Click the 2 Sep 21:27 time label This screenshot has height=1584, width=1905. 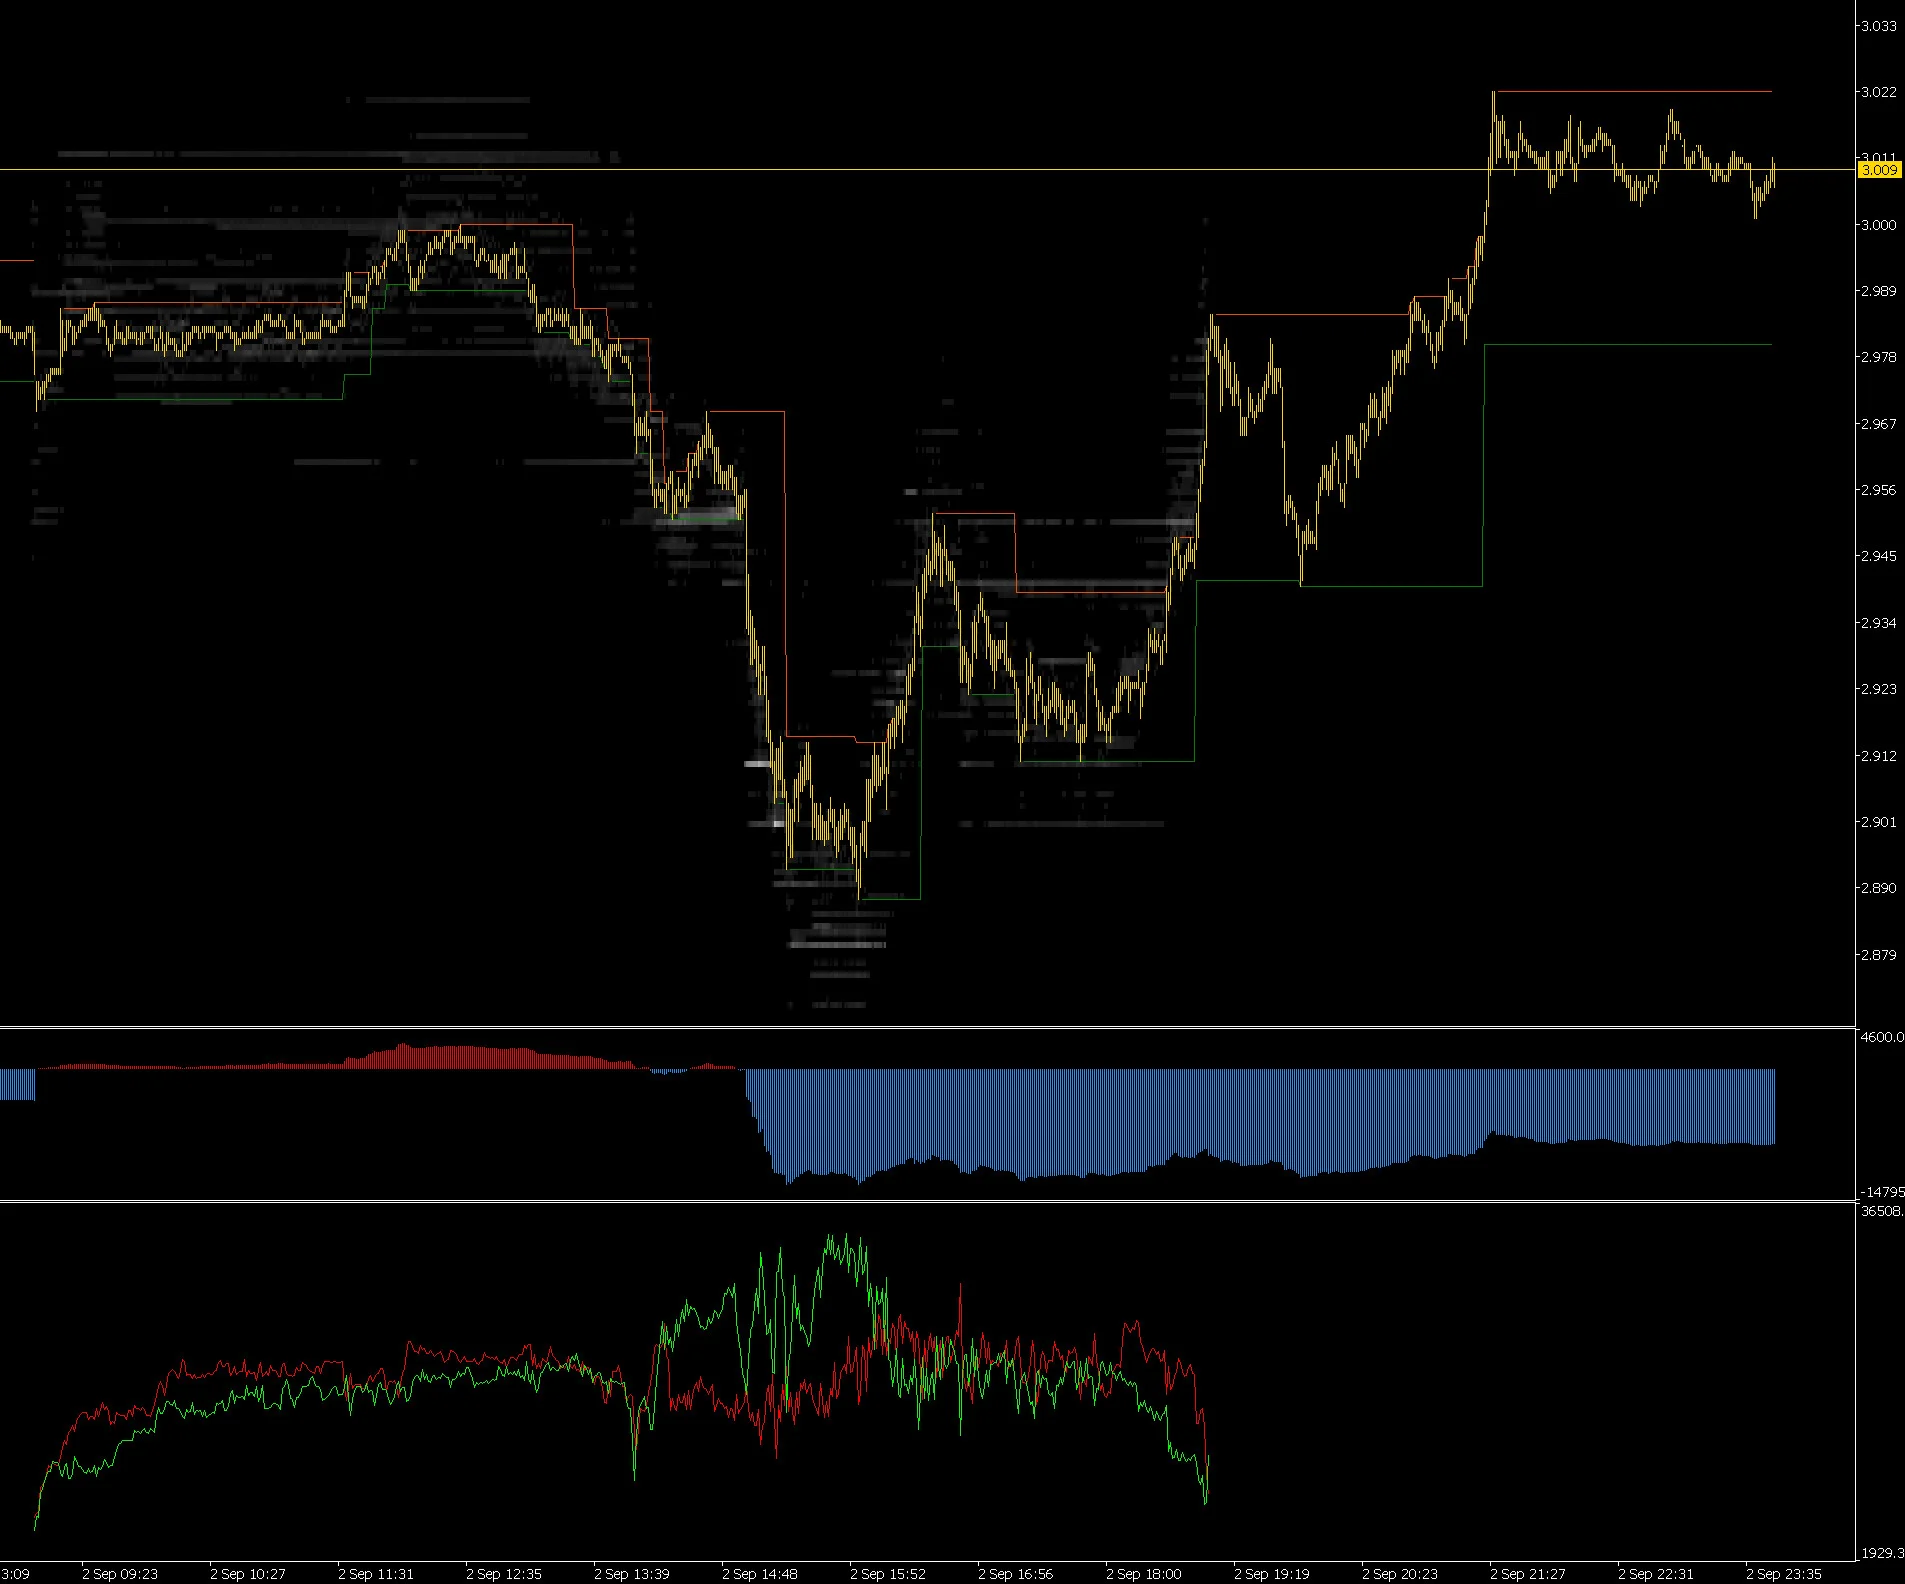[1528, 1574]
